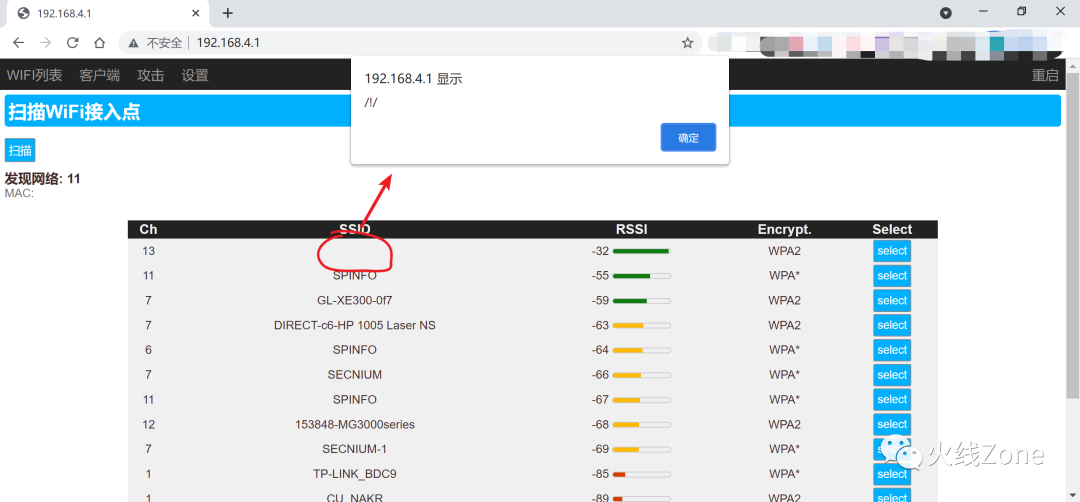Click the GL-XE300-0f7 SSID text
The width and height of the screenshot is (1080, 502).
tap(355, 300)
